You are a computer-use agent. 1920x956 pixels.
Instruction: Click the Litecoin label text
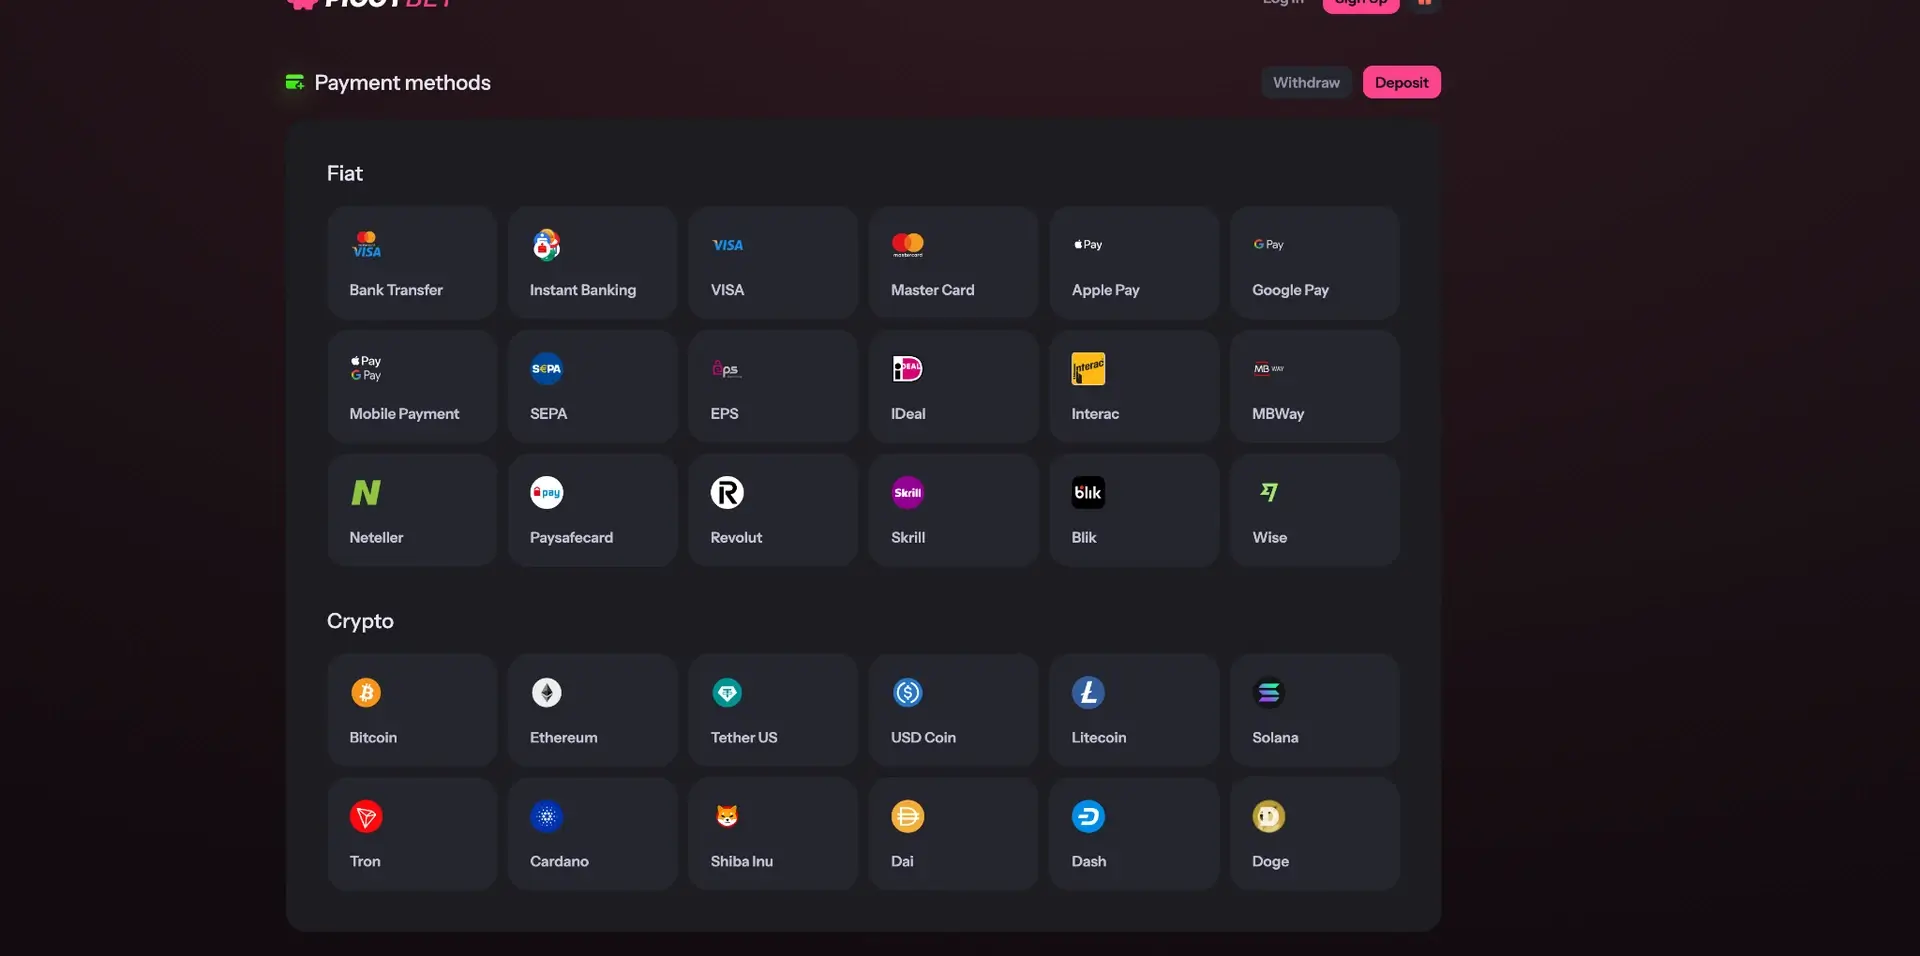pyautogui.click(x=1098, y=738)
